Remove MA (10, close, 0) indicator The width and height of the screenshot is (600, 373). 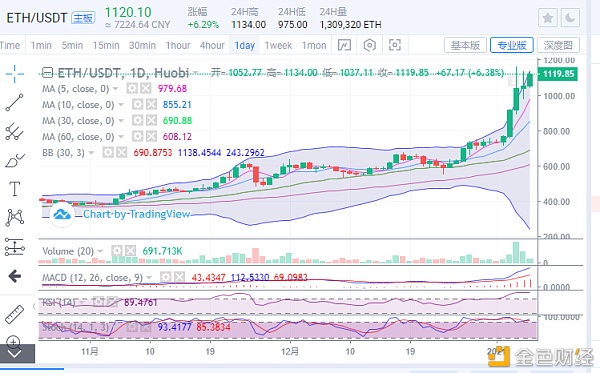[x=152, y=104]
